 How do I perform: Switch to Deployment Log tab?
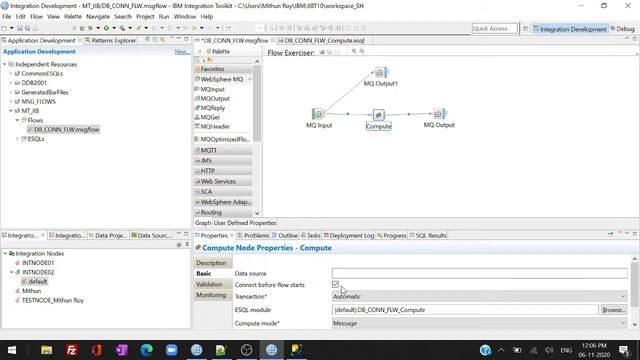[348, 236]
